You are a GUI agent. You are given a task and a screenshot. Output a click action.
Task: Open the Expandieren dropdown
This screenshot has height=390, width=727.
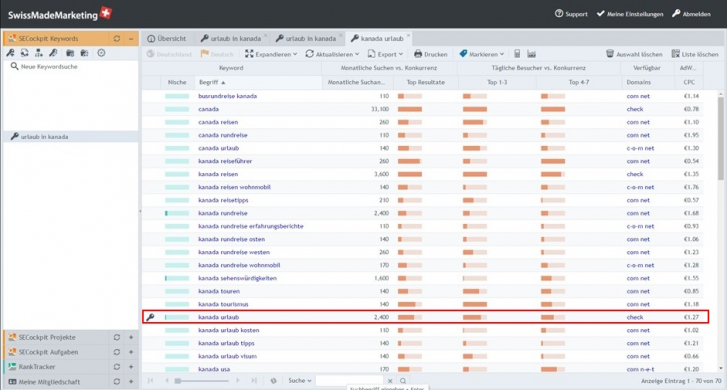pyautogui.click(x=271, y=54)
